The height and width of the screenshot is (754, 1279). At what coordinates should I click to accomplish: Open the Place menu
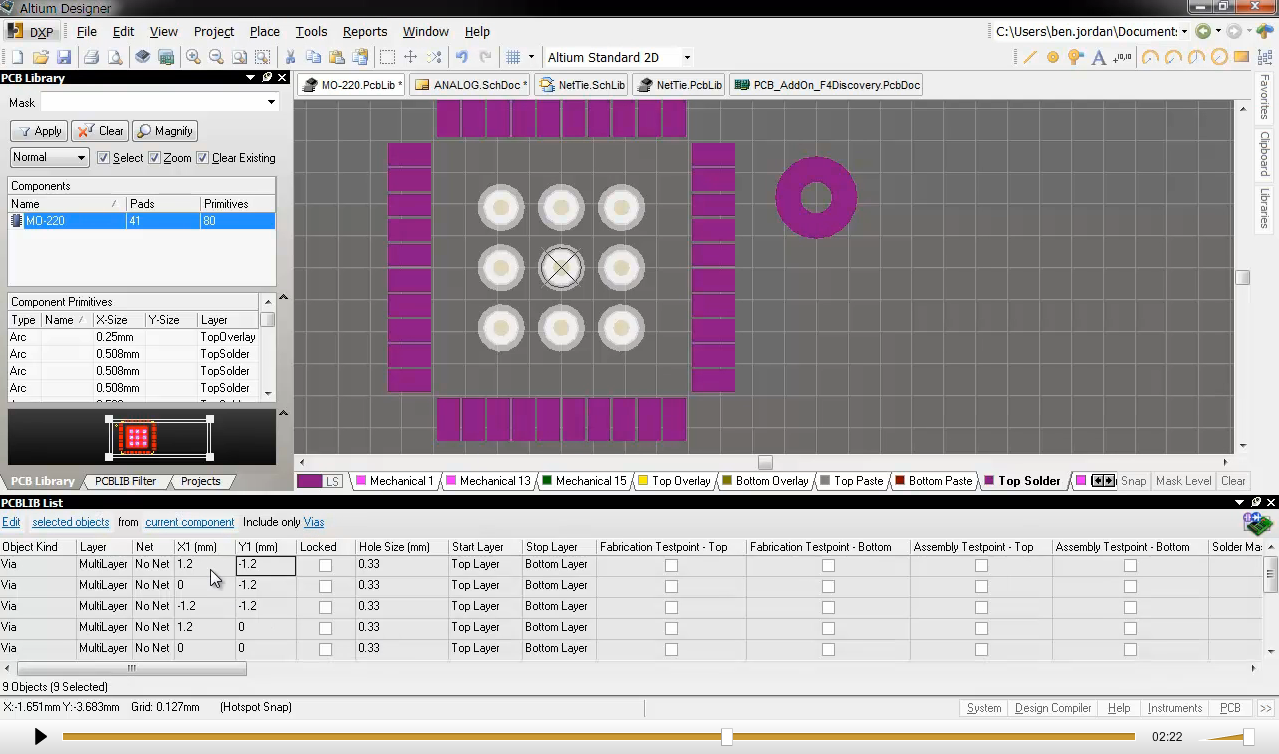[264, 32]
